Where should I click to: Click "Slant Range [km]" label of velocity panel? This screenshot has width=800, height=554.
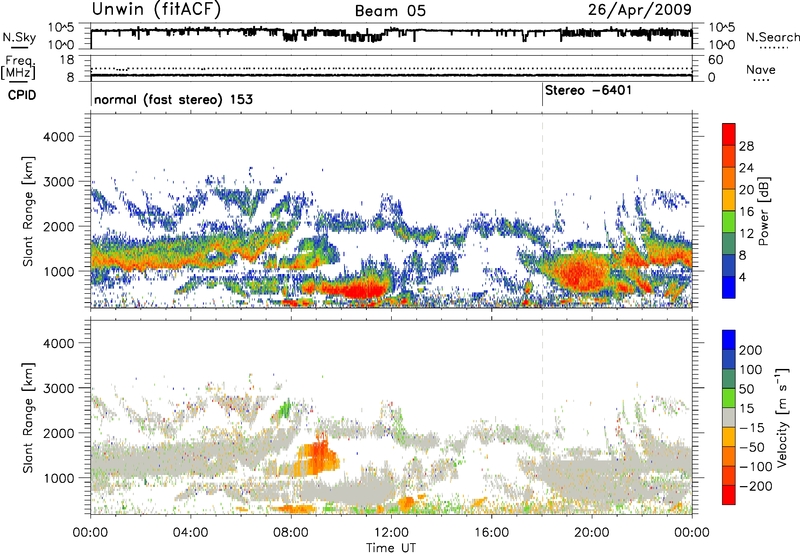[28, 418]
